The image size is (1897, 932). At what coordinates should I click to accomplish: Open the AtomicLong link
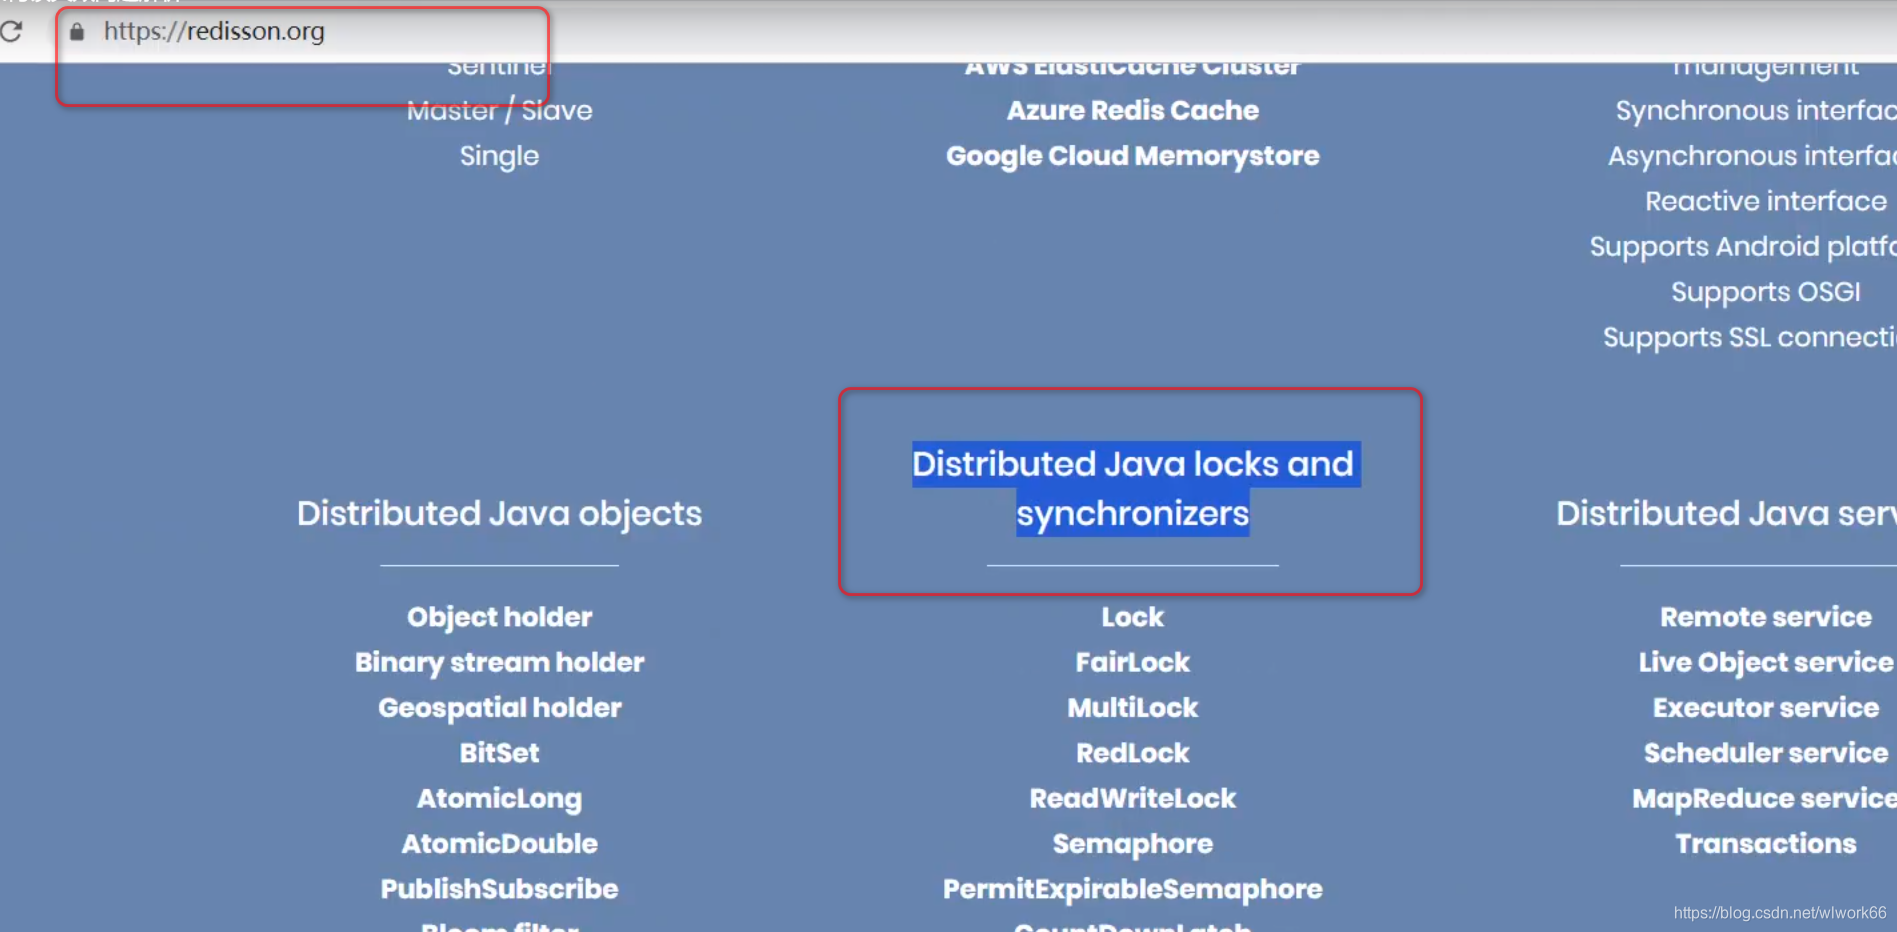pyautogui.click(x=499, y=799)
